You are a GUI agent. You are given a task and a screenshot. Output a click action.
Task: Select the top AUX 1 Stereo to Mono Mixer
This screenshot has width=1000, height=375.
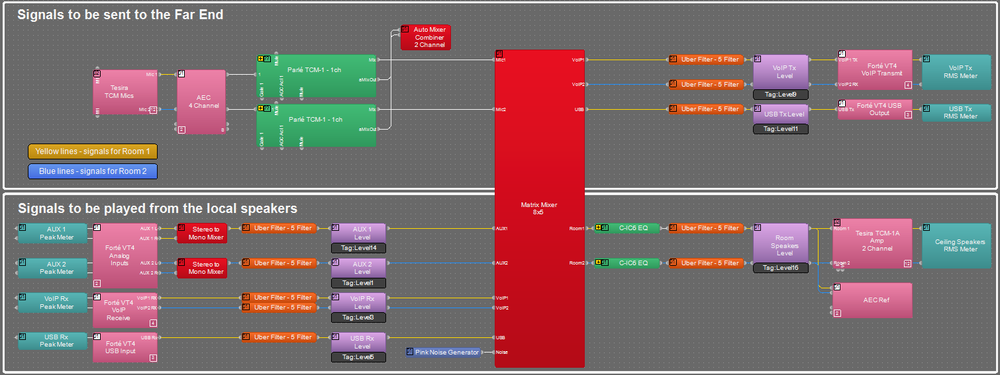[x=202, y=233]
